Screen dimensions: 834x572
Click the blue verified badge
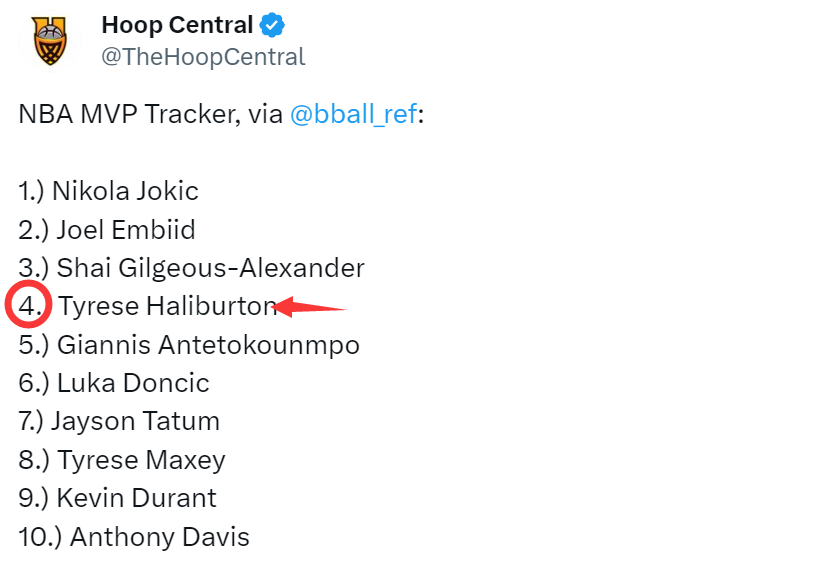click(x=273, y=25)
